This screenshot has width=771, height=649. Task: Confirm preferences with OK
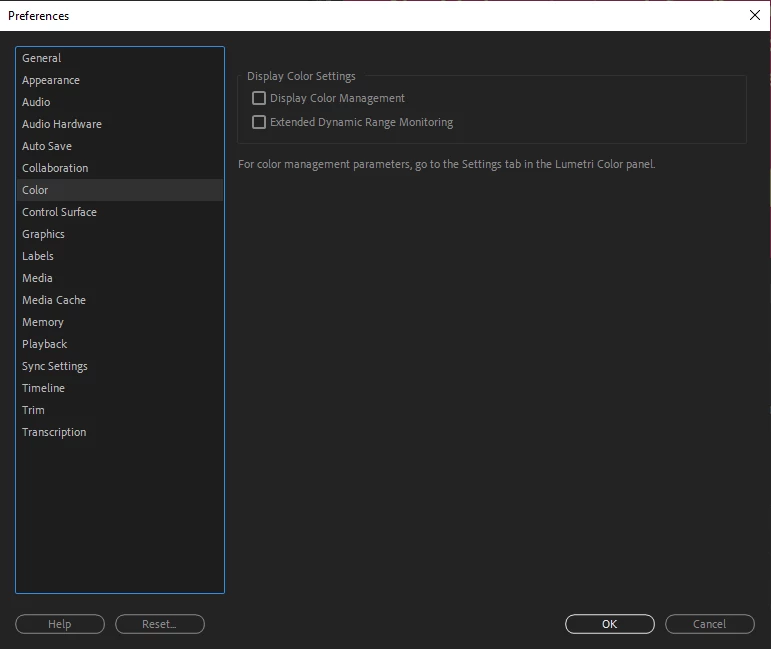610,624
